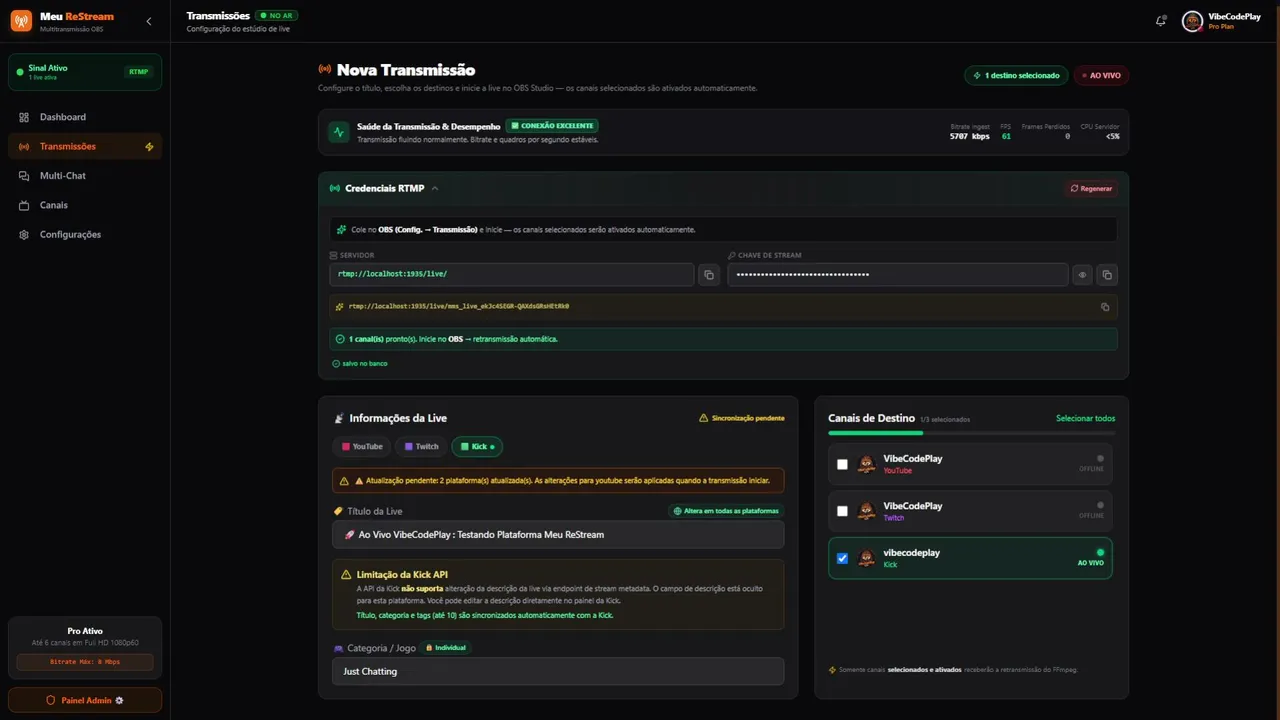Check the VibeCodePlay YouTube channel checkbox
Viewport: 1280px width, 720px height.
842,464
